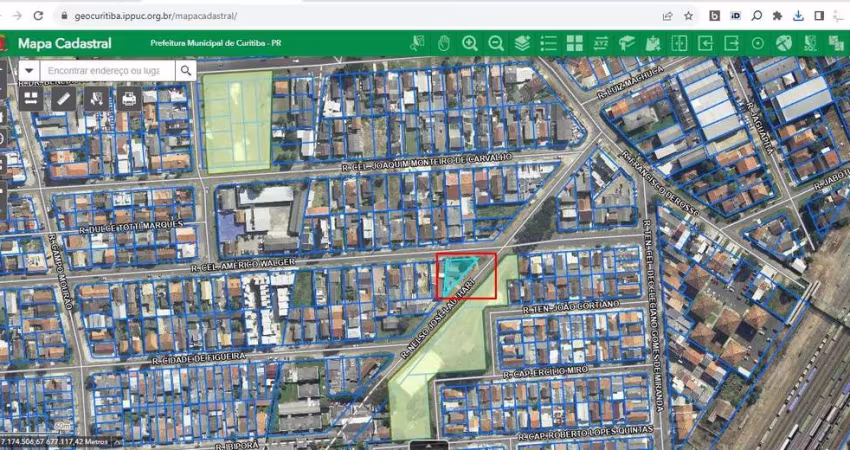The image size is (850, 450).
Task: Click the import arrow-in box icon
Action: (x=705, y=43)
